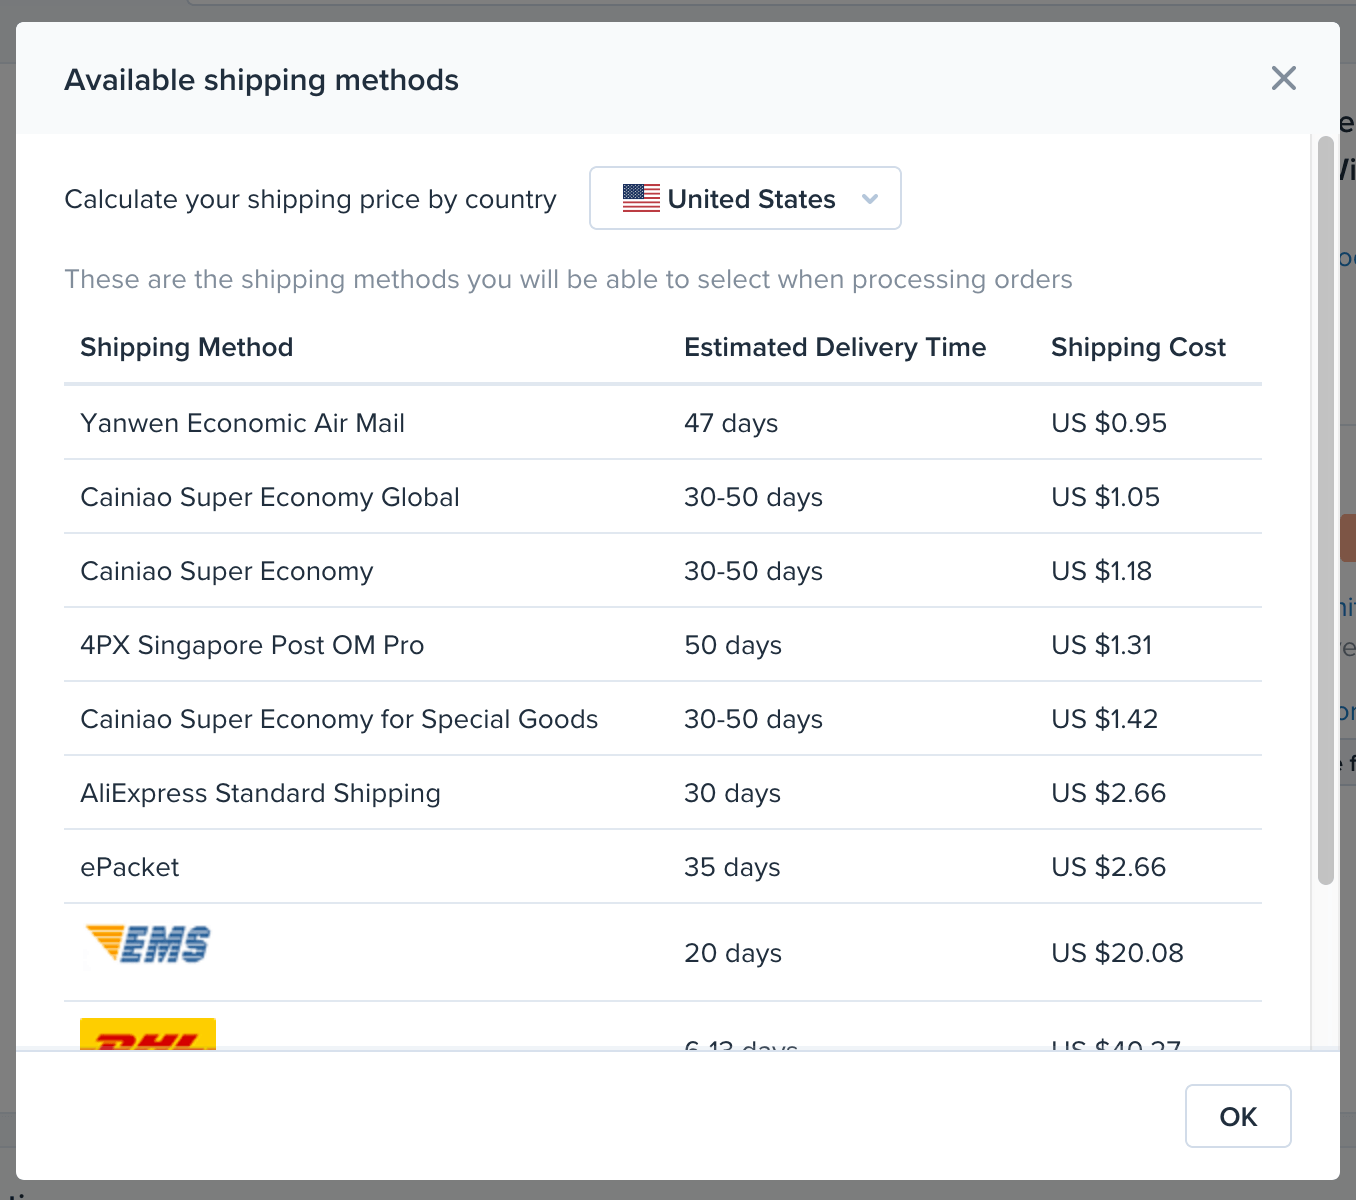Viewport: 1356px width, 1200px height.
Task: Click the Estimated Delivery Time header
Action: 835,347
